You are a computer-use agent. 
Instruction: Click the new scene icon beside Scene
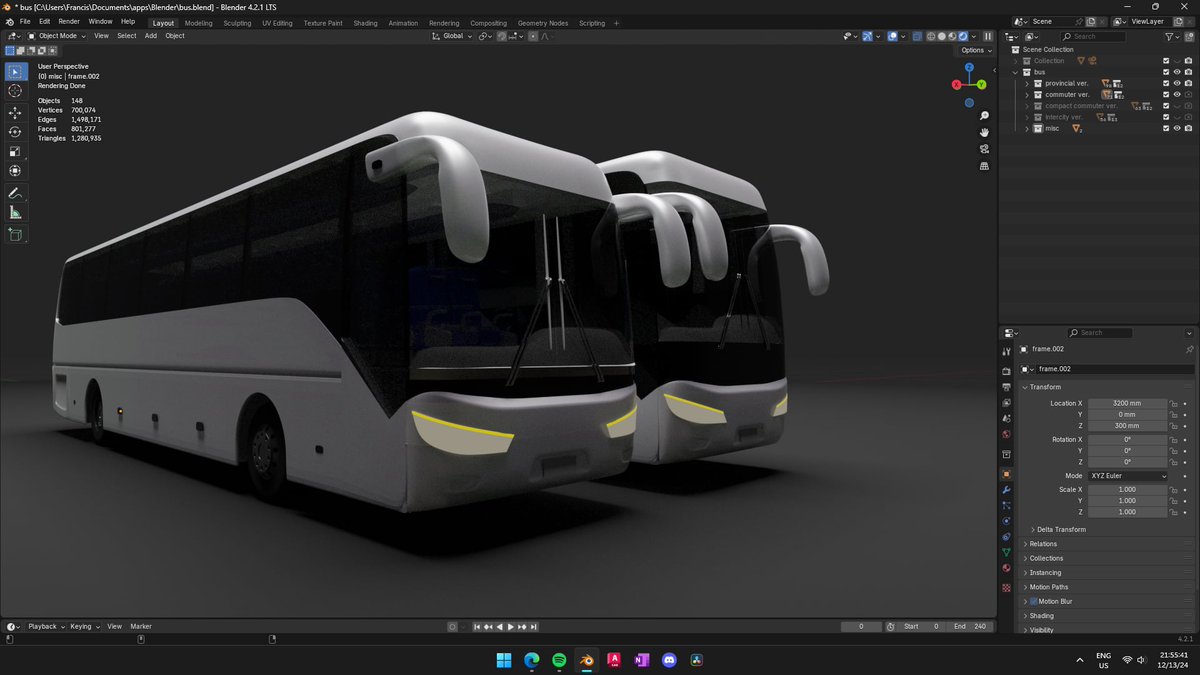point(1090,21)
